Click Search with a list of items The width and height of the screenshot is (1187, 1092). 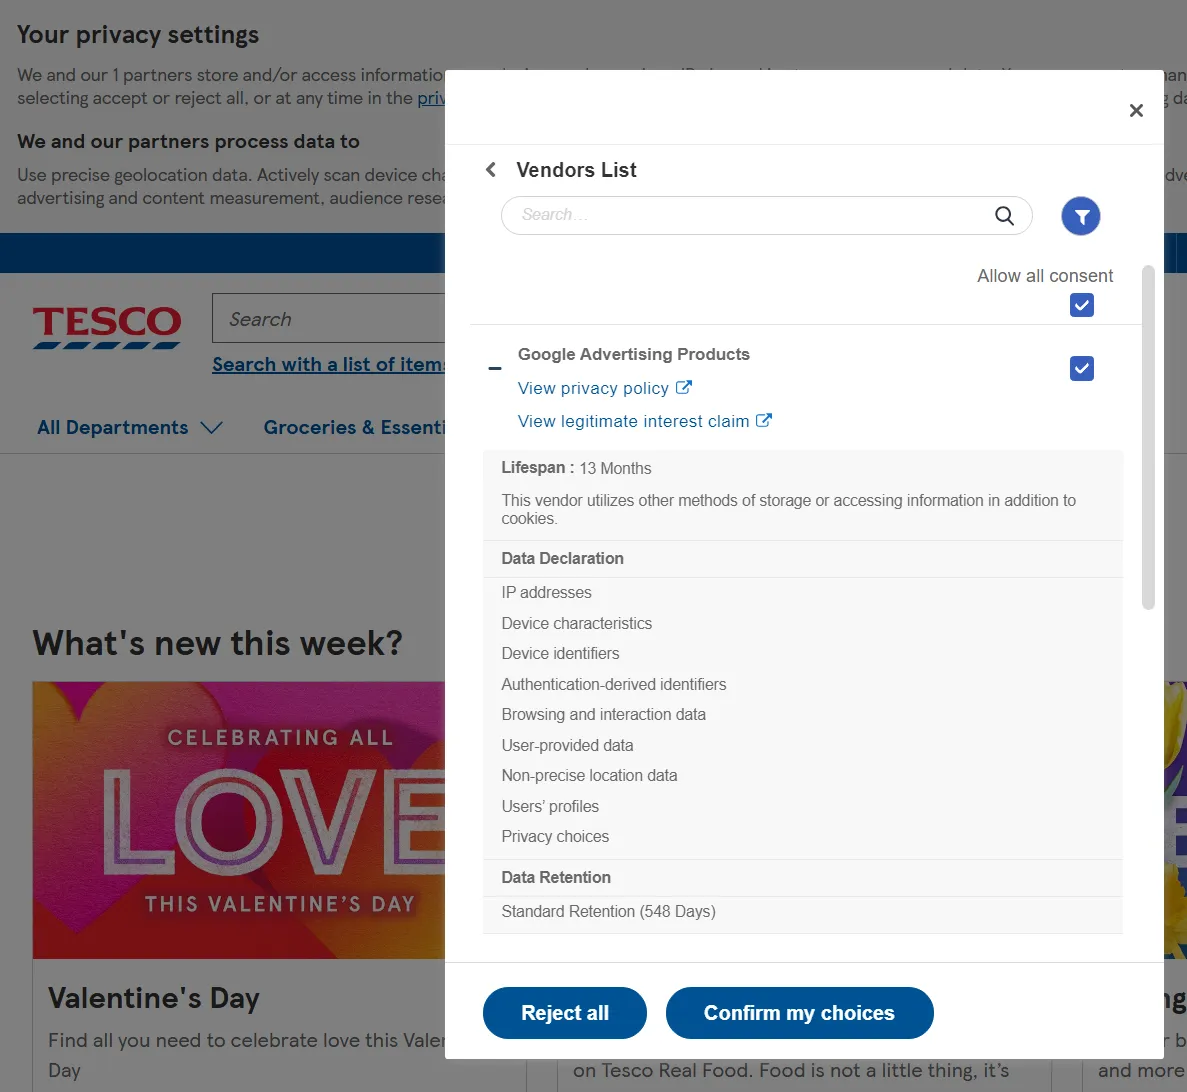click(329, 364)
